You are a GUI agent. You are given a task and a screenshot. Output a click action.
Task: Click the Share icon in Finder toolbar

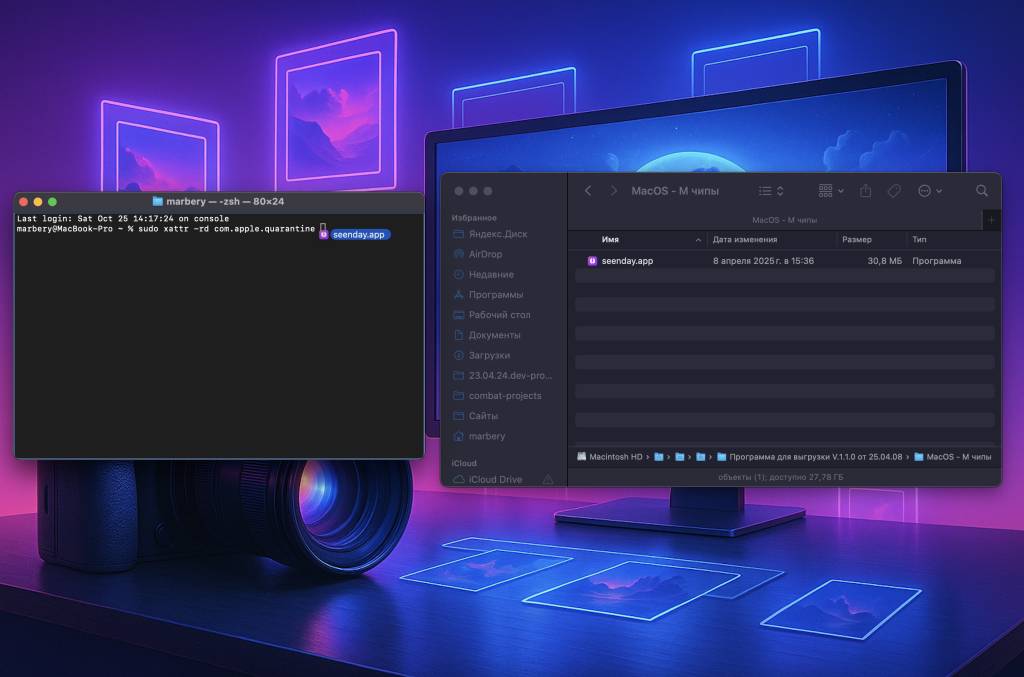point(866,191)
